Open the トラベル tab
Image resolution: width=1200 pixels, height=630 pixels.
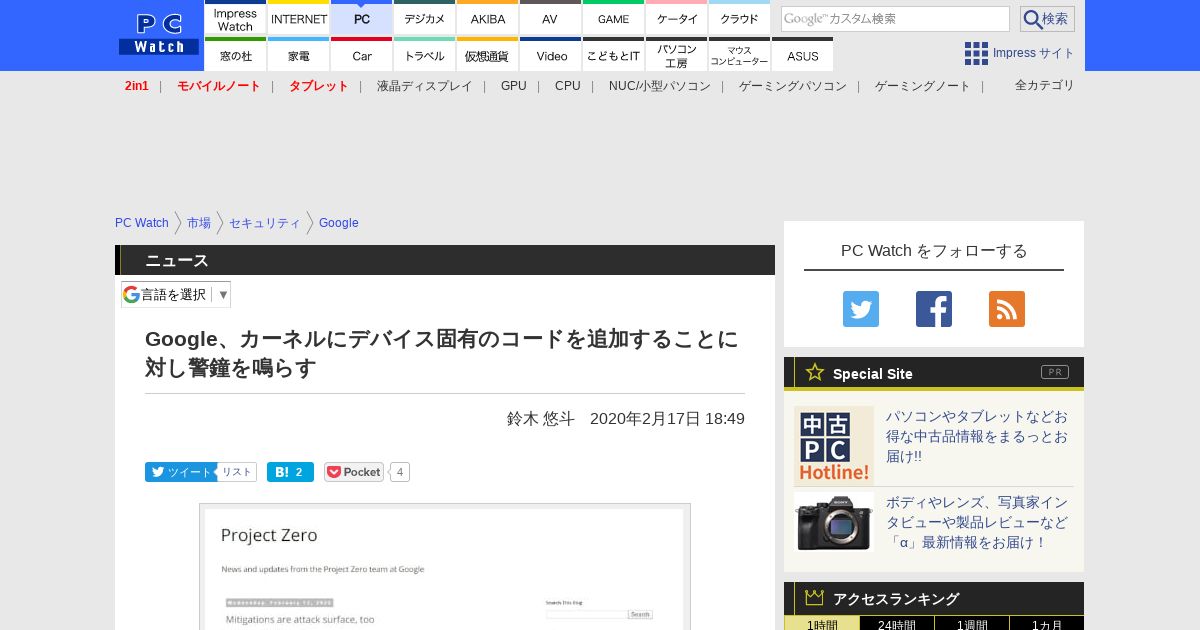[x=425, y=55]
